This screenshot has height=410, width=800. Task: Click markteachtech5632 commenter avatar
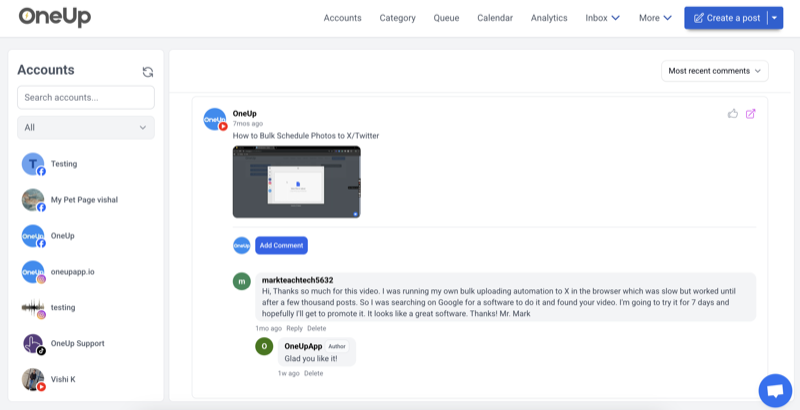(x=242, y=281)
